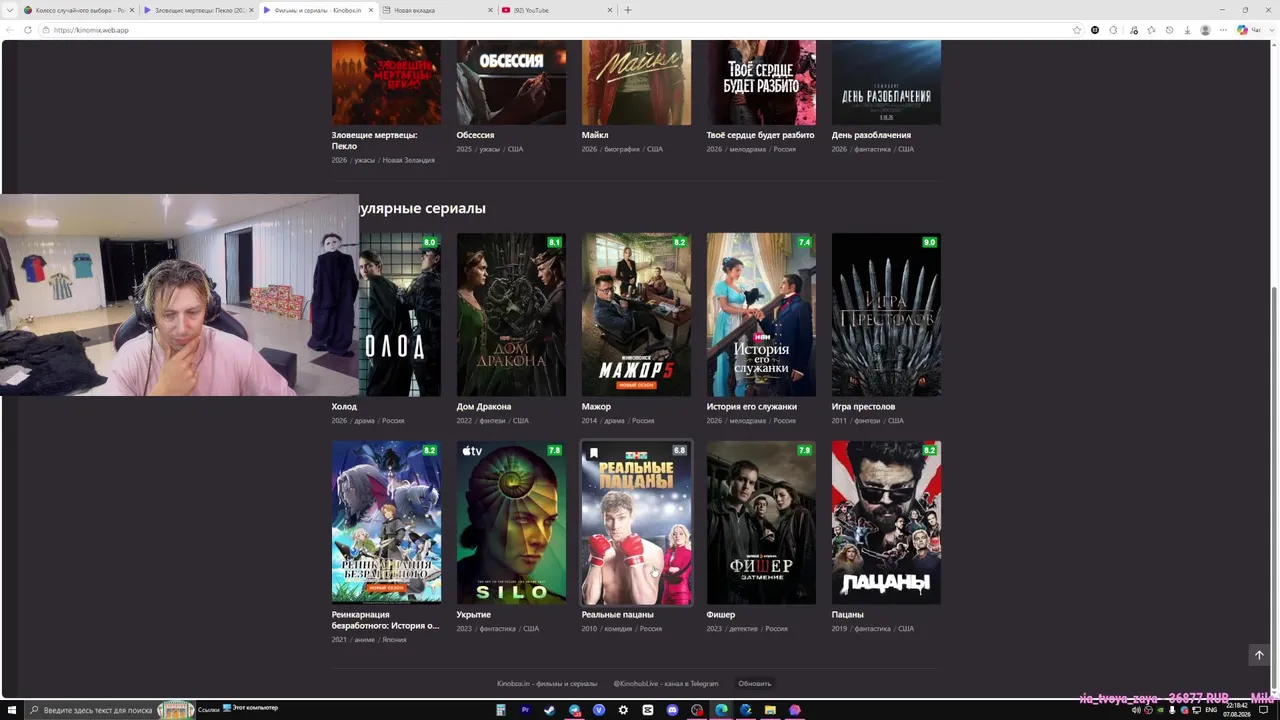Switch to the Новая вкладка tab

tap(437, 10)
